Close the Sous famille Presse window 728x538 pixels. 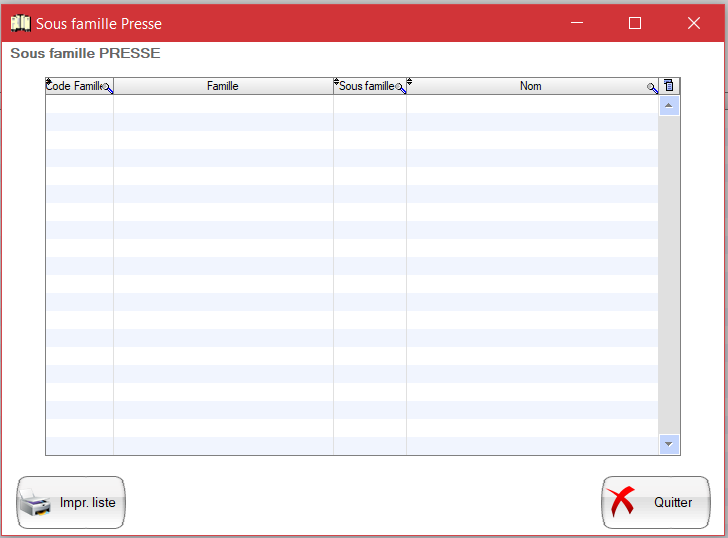point(693,22)
